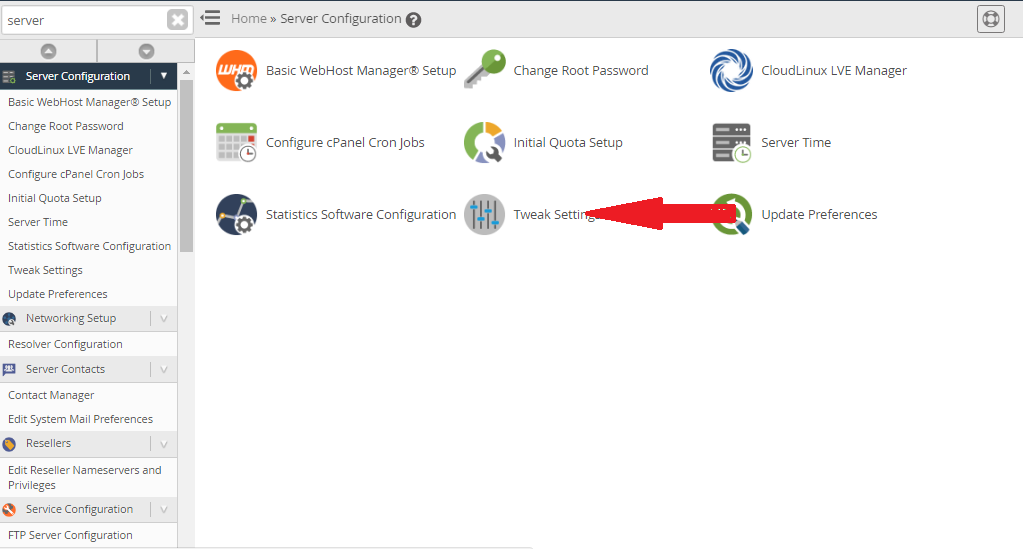This screenshot has height=549, width=1023.
Task: Open Change Root Password main link
Action: (581, 71)
